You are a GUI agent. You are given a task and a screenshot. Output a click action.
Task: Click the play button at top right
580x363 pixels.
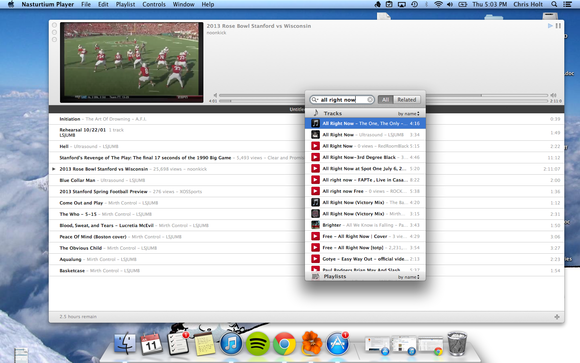click(550, 26)
